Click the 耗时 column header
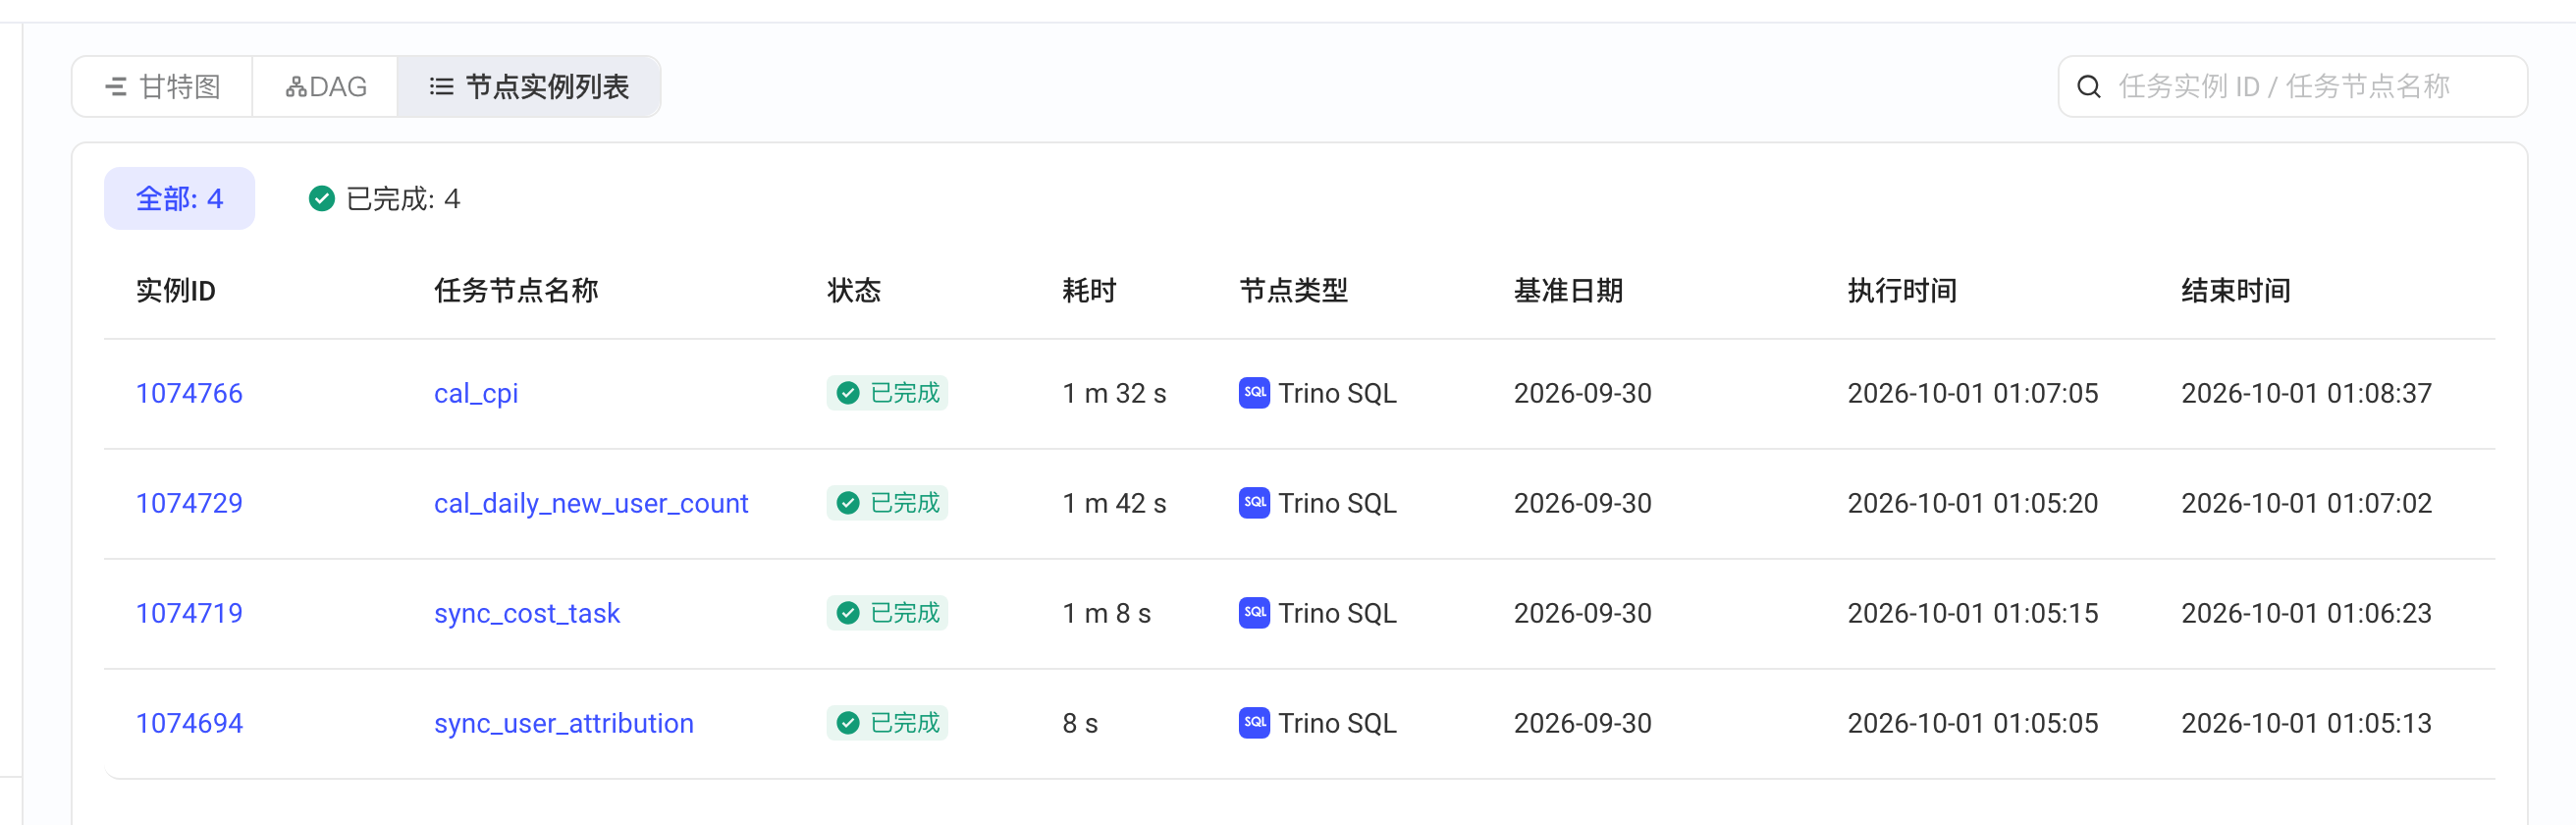 point(1089,291)
